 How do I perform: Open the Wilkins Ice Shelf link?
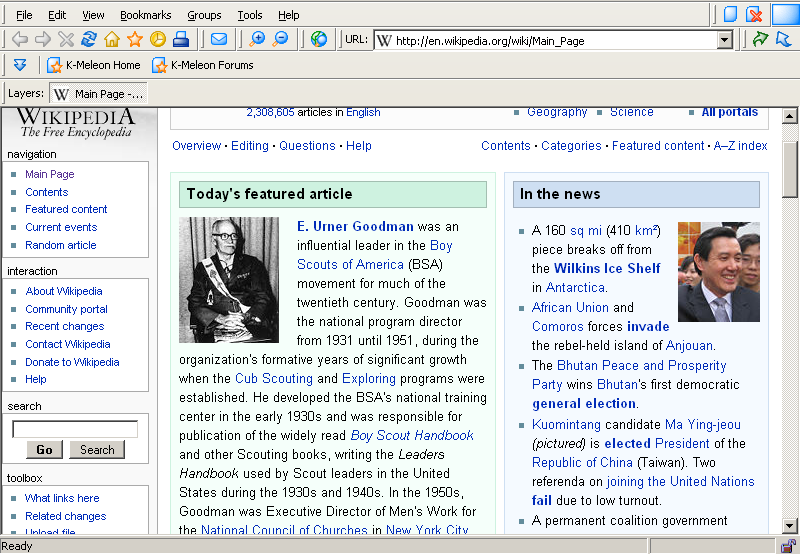coord(607,268)
